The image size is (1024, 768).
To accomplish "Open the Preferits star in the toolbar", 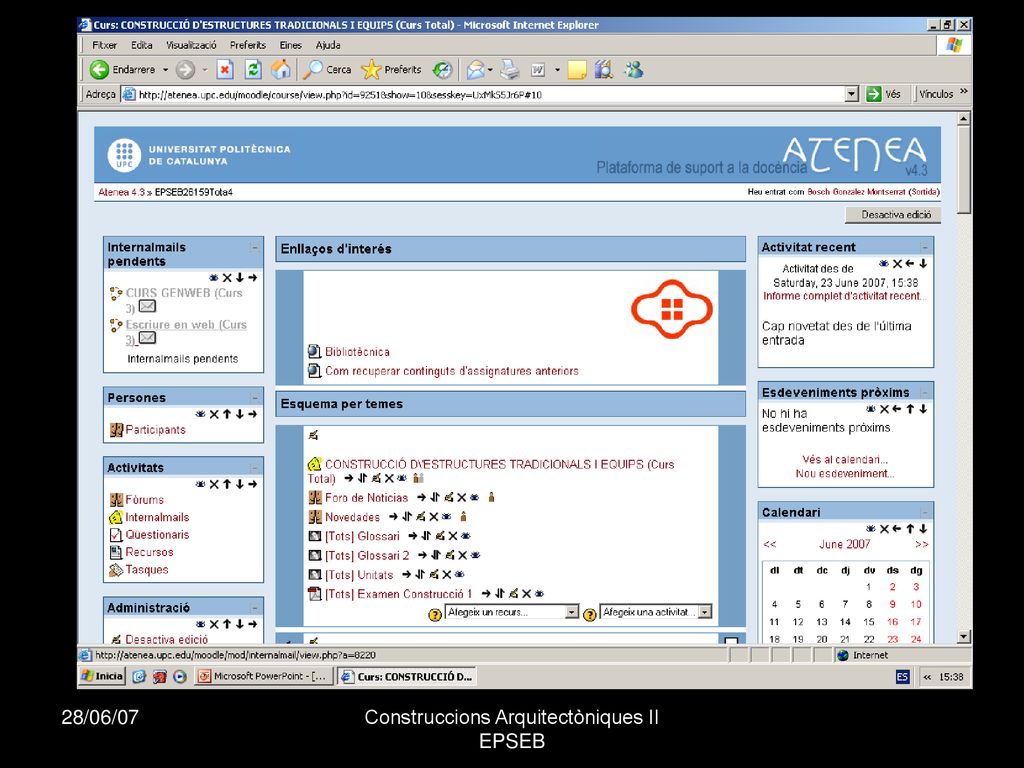I will tap(391, 69).
